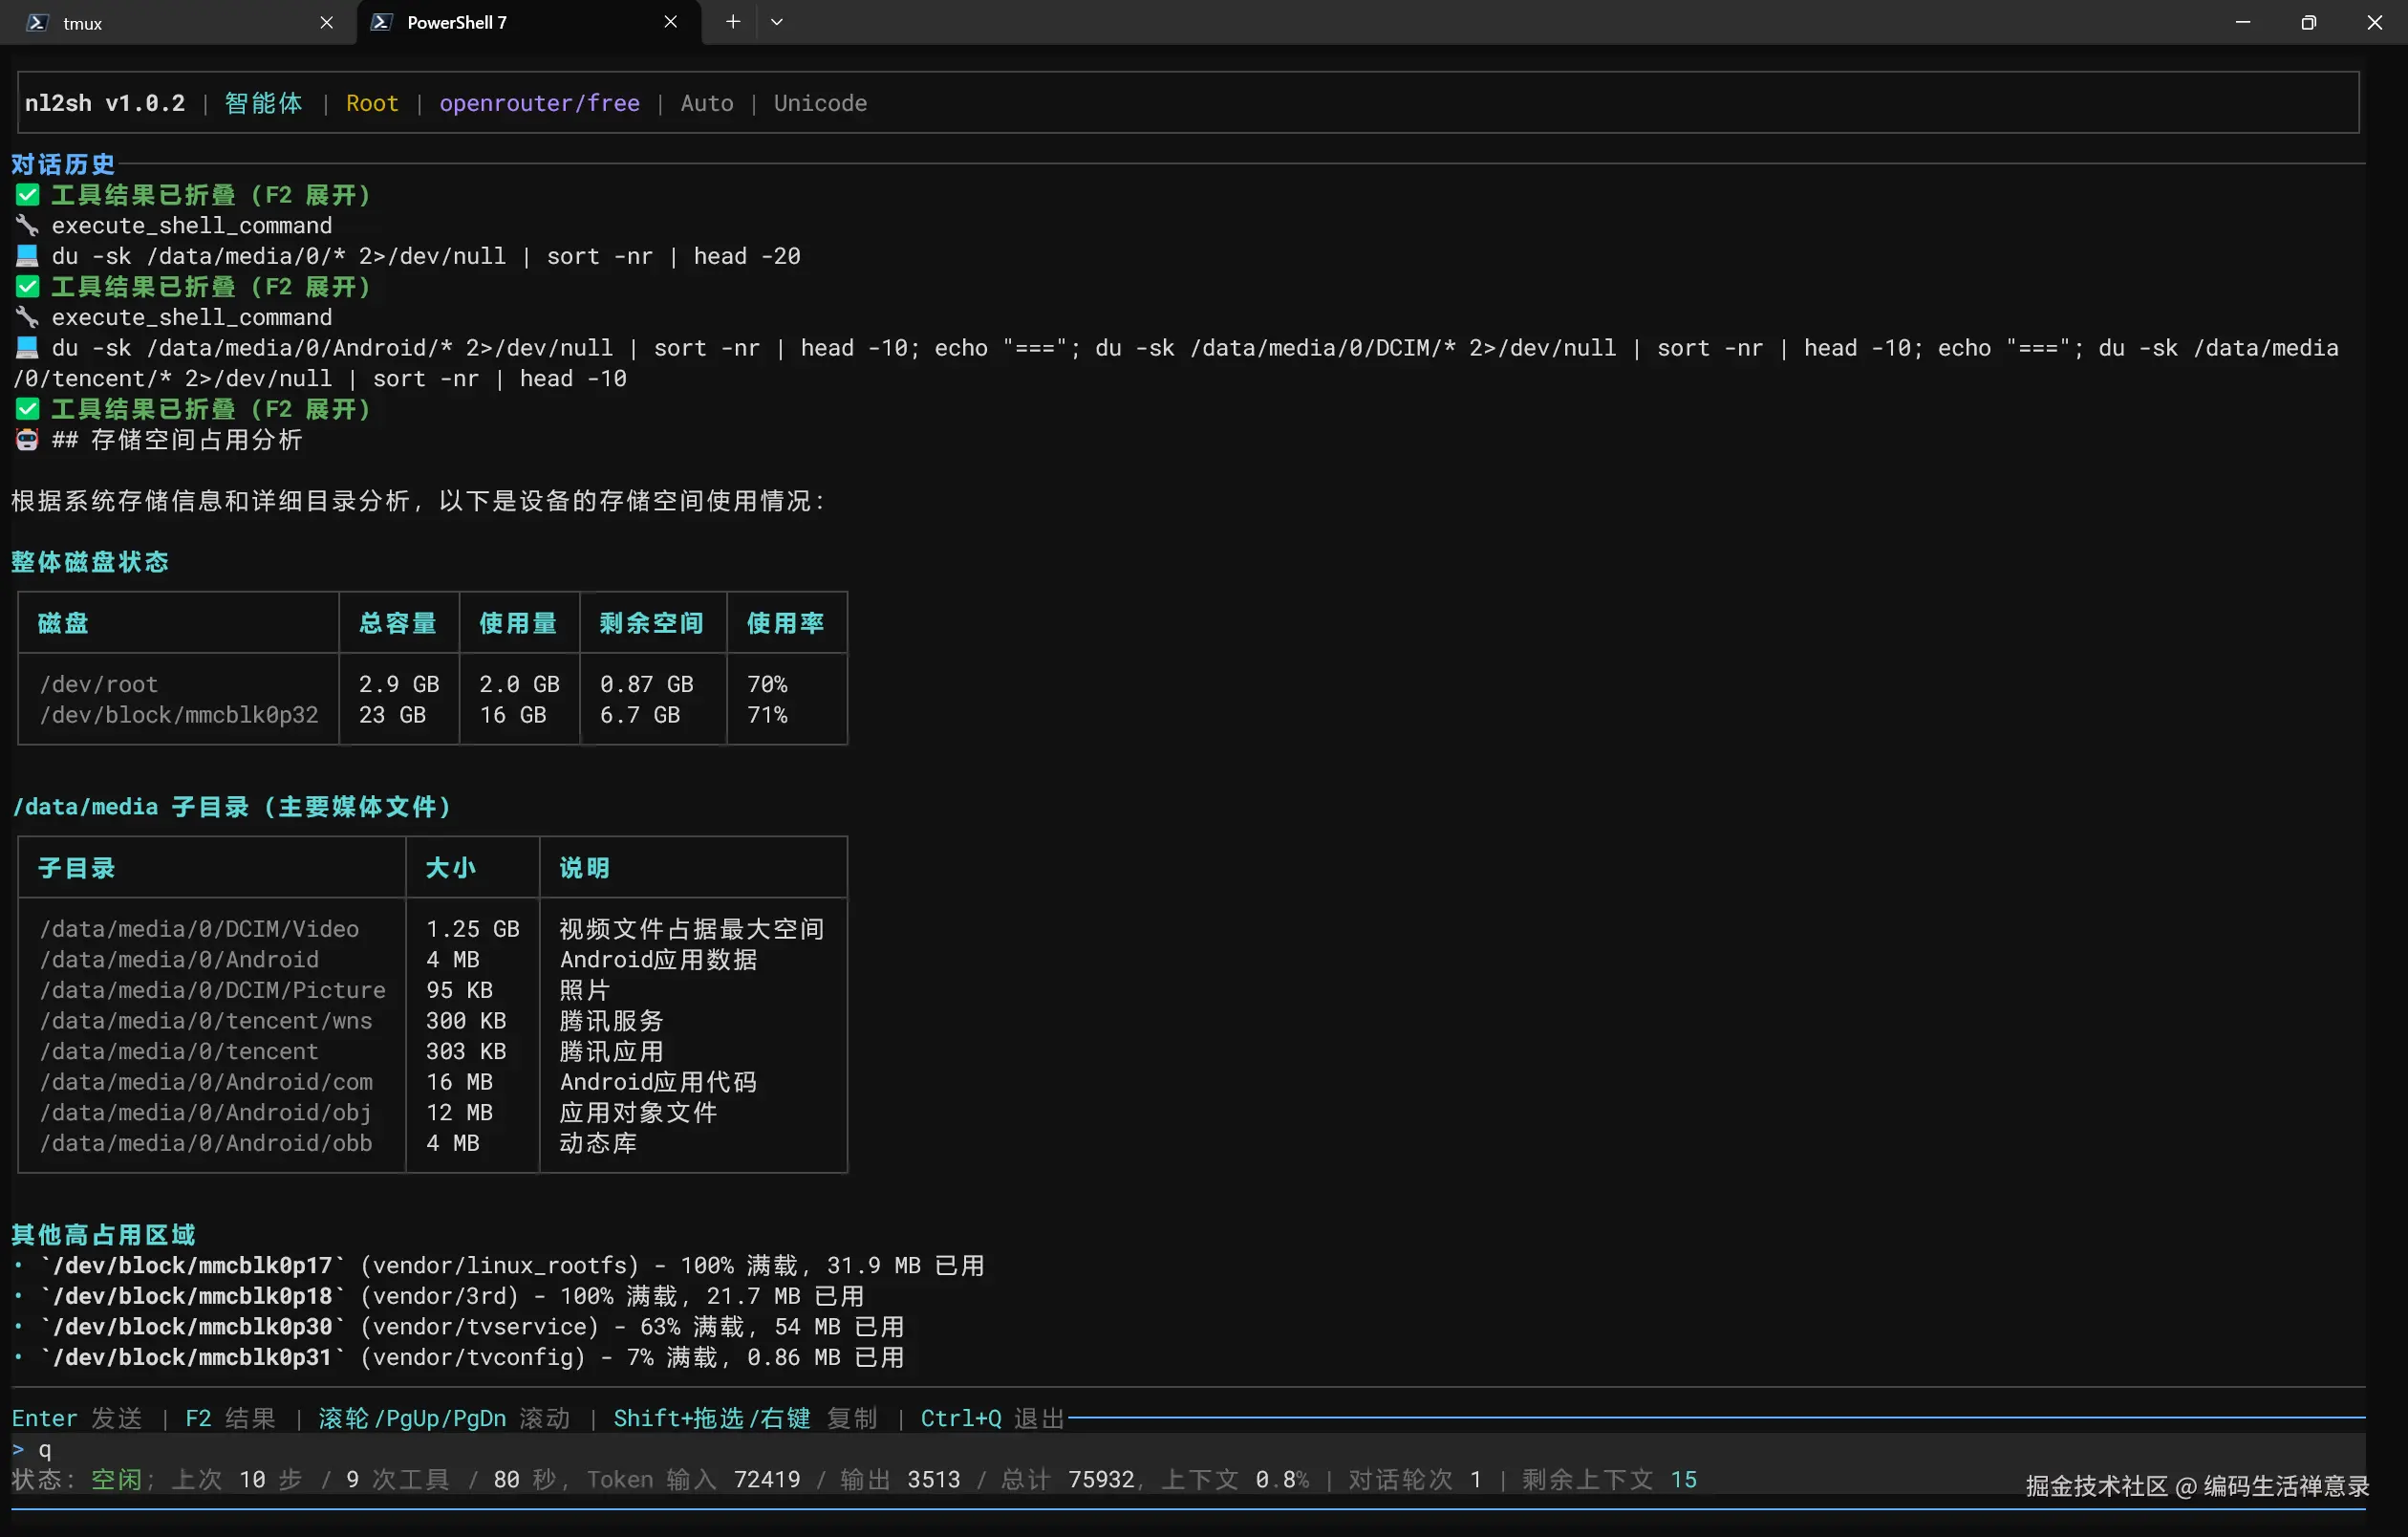The width and height of the screenshot is (2408, 1537).
Task: Click openrouter/free model label
Action: 539,103
